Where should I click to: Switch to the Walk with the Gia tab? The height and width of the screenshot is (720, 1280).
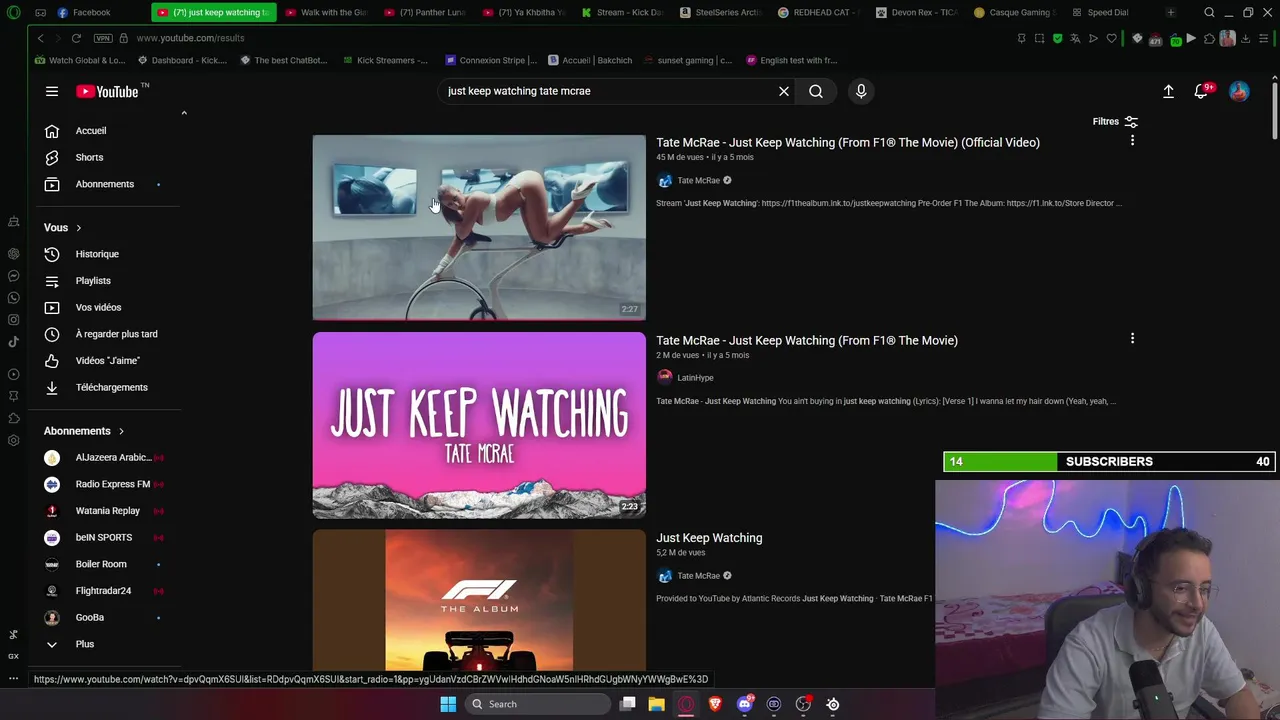click(326, 12)
